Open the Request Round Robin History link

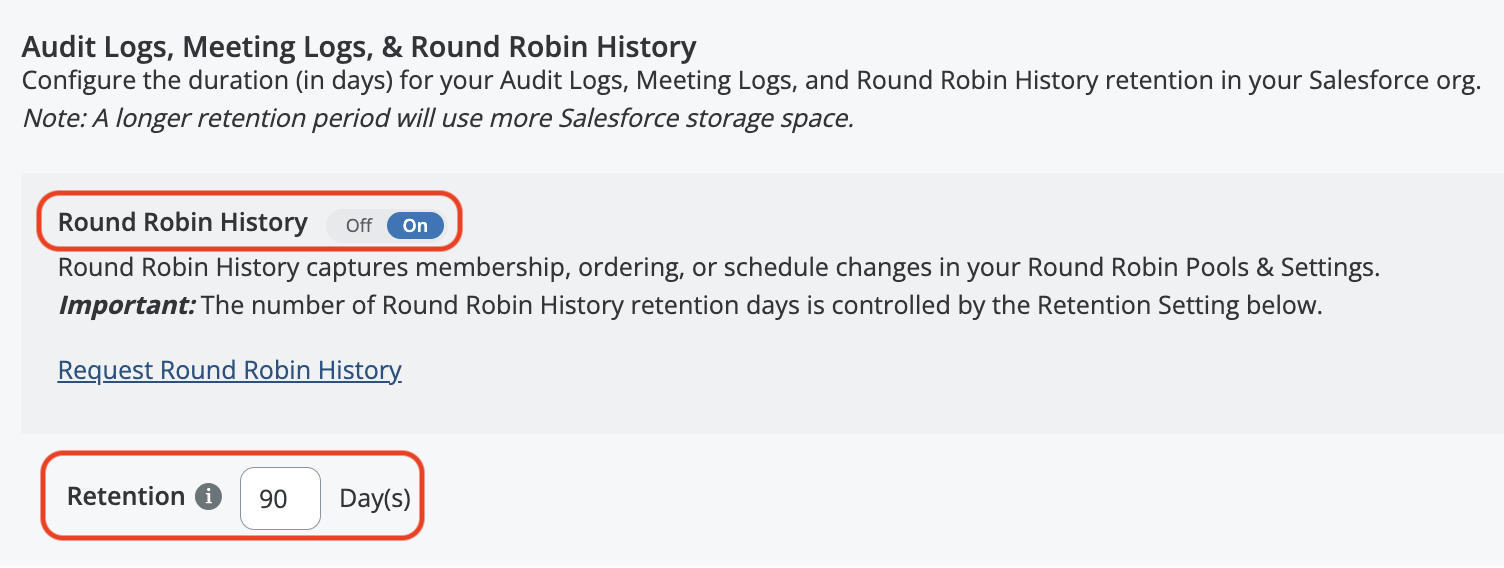[229, 370]
